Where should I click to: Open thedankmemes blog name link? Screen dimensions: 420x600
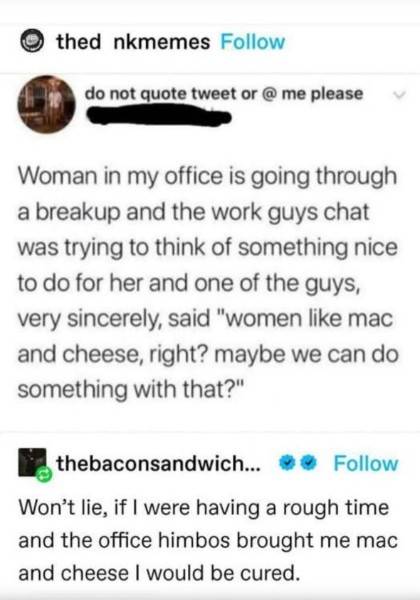coord(133,42)
